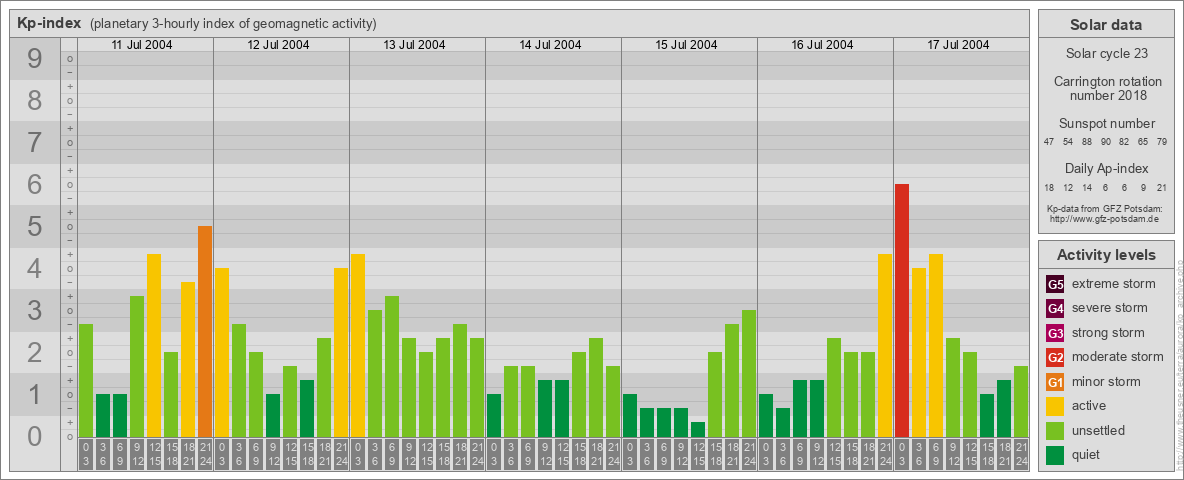Click the '13 Jul 2004' date header
The height and width of the screenshot is (480, 1184).
pos(414,45)
